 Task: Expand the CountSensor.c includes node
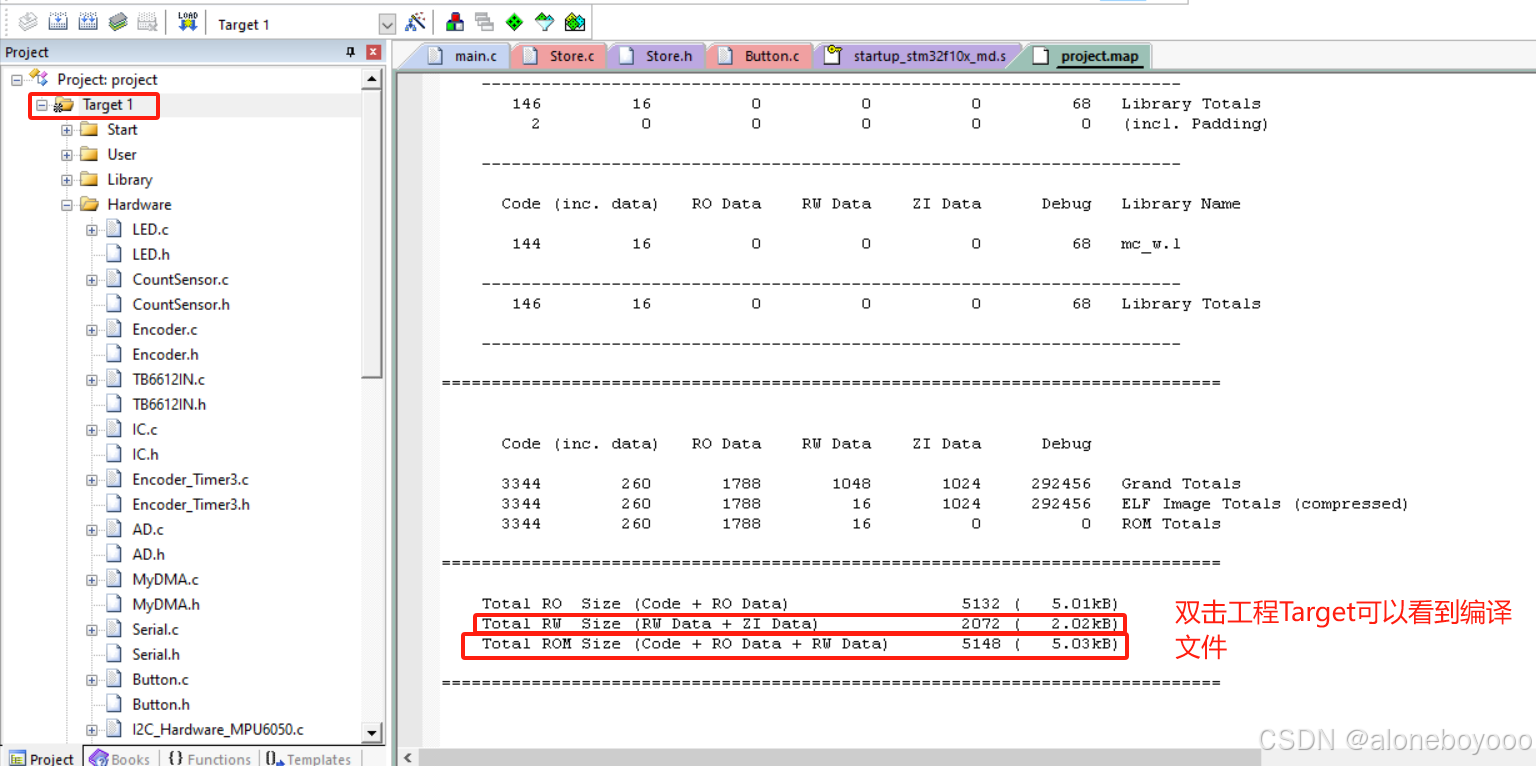[x=91, y=279]
